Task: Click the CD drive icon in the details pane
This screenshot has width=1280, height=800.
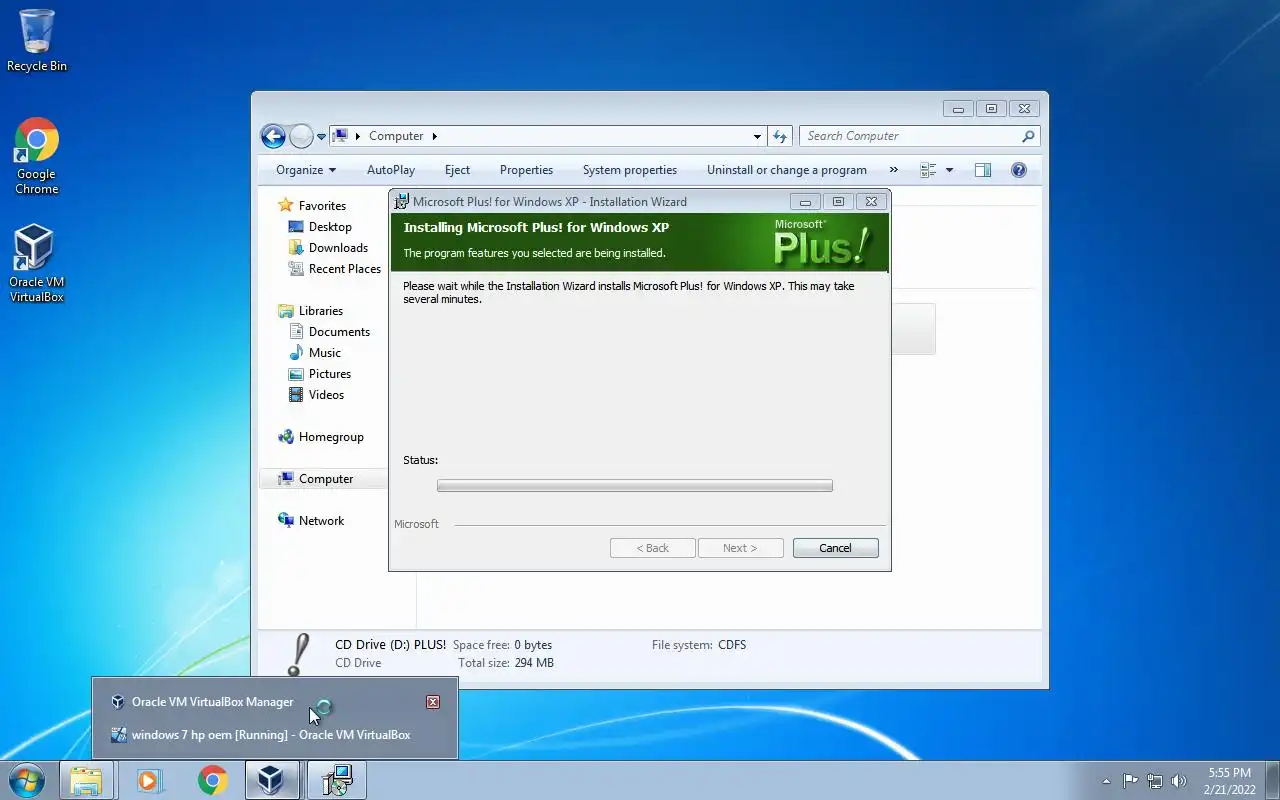Action: [298, 656]
